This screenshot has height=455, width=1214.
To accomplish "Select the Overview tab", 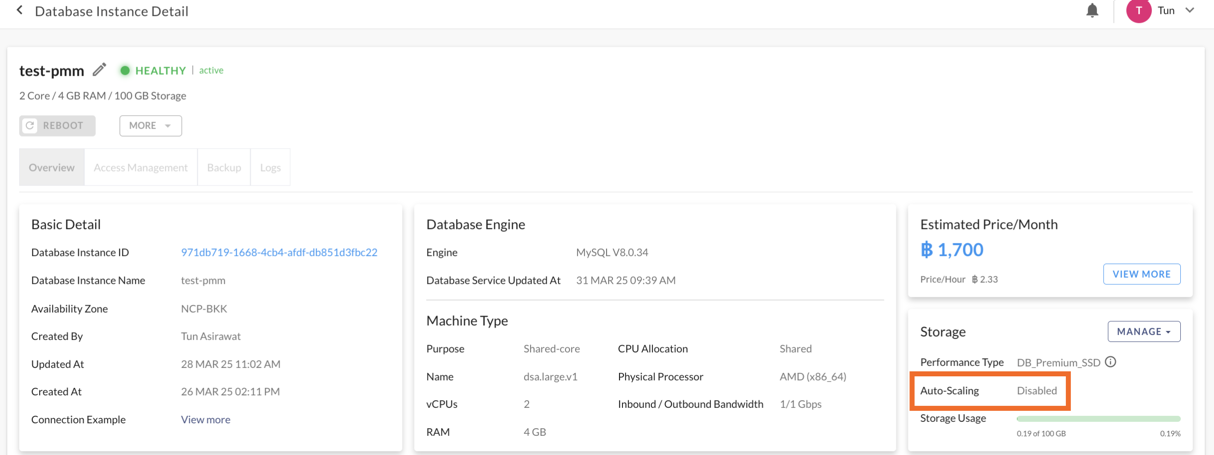I will pyautogui.click(x=52, y=168).
